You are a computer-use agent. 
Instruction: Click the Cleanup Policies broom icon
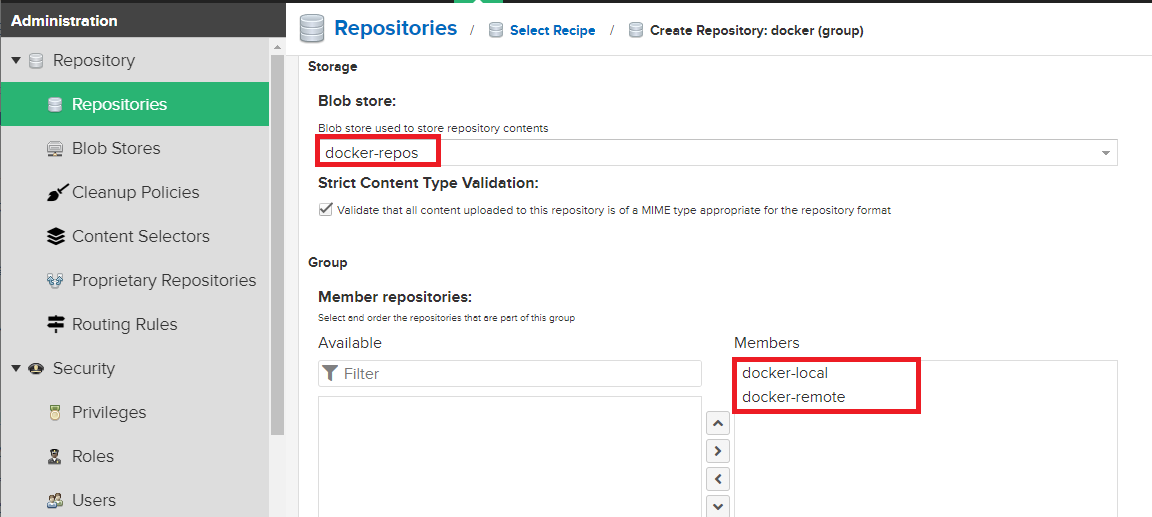tap(55, 192)
